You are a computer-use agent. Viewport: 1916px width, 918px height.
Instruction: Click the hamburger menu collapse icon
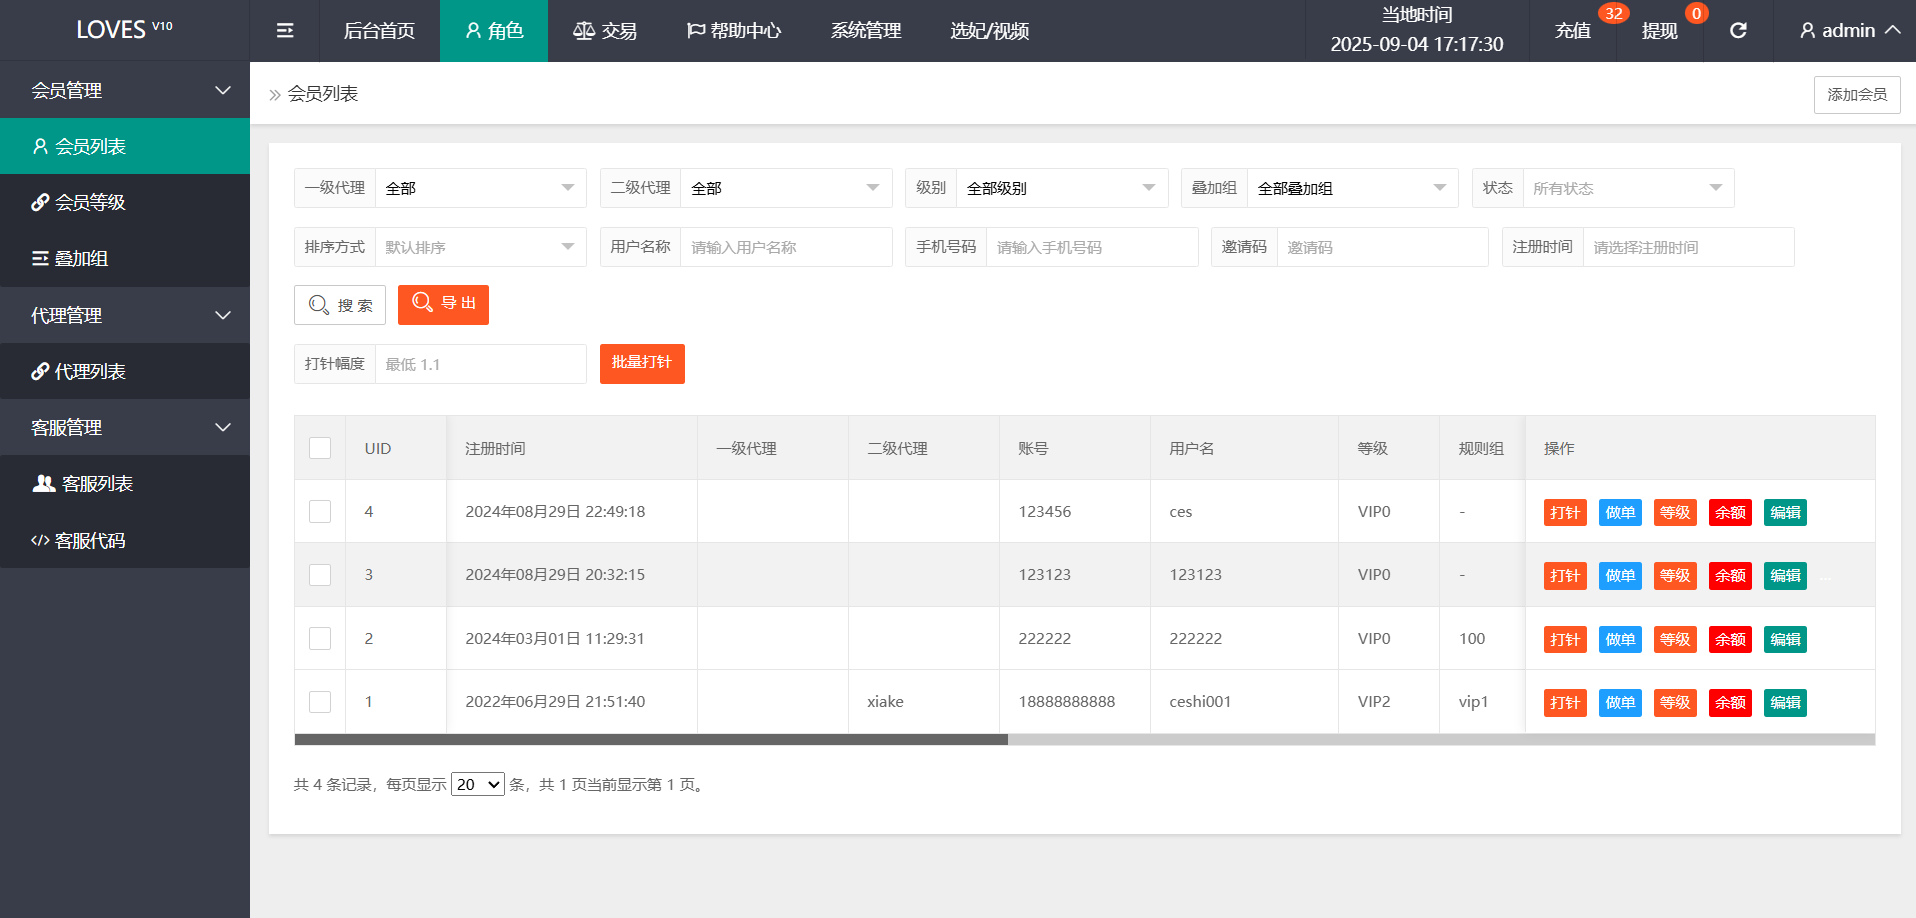pyautogui.click(x=285, y=31)
